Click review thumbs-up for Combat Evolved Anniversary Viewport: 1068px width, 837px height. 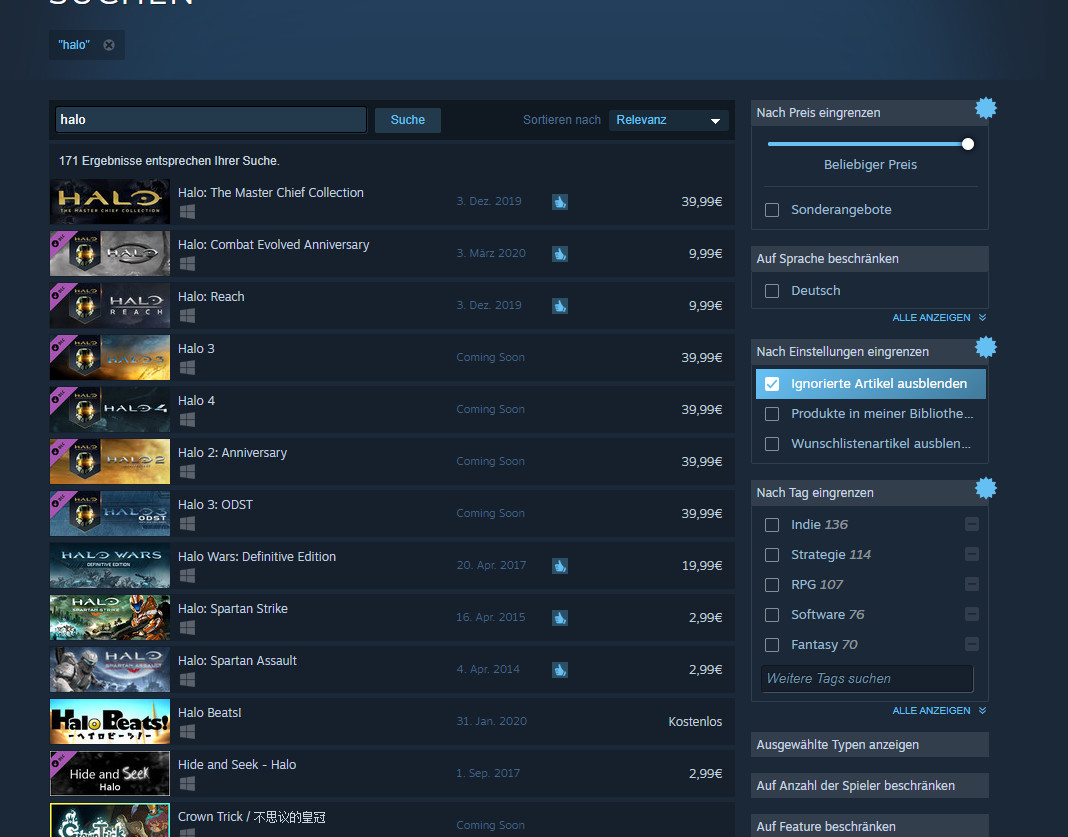coord(560,254)
